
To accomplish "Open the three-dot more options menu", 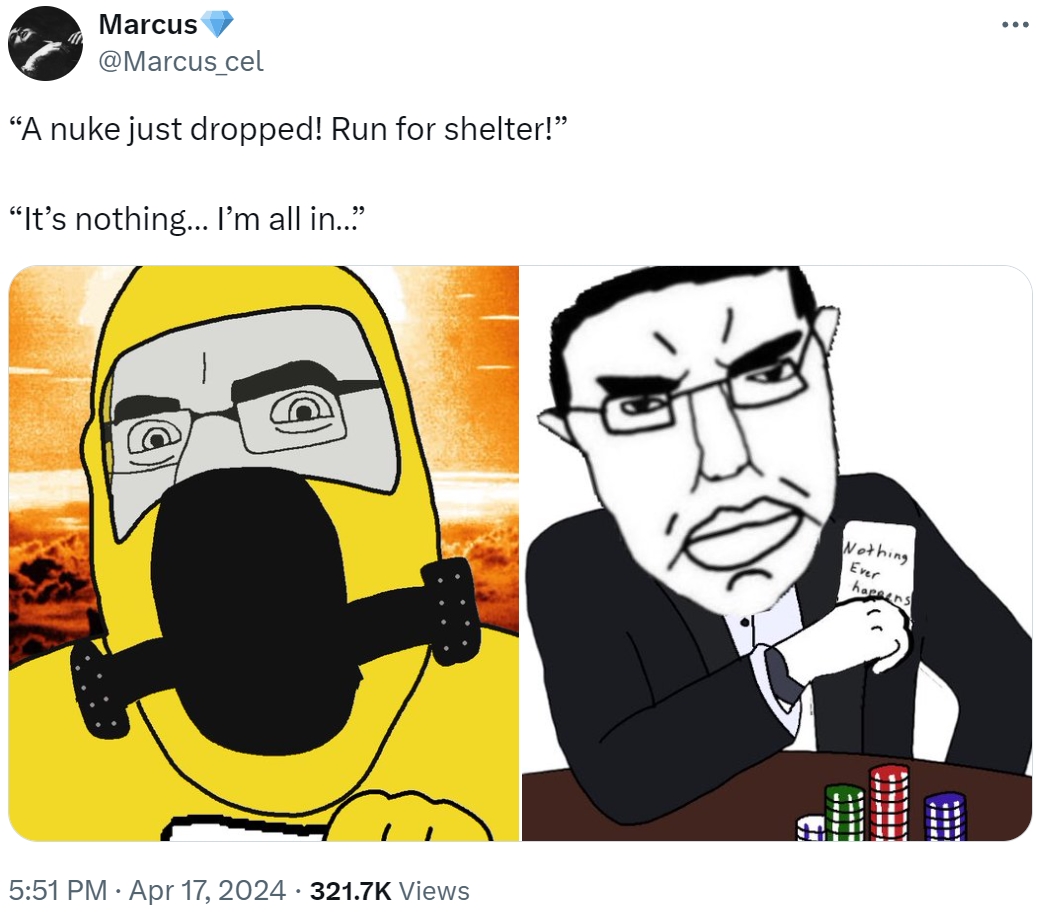I will [1015, 25].
